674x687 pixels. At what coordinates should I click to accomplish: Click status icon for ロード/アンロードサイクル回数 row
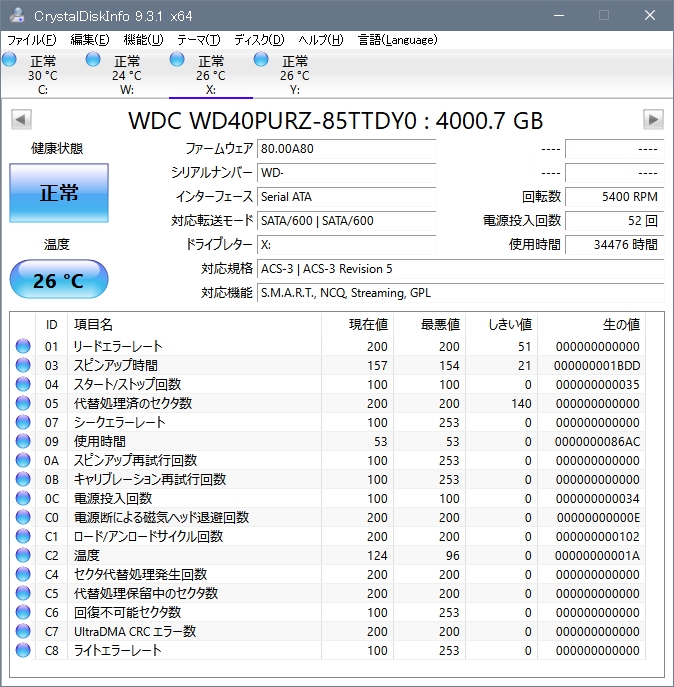click(x=23, y=536)
